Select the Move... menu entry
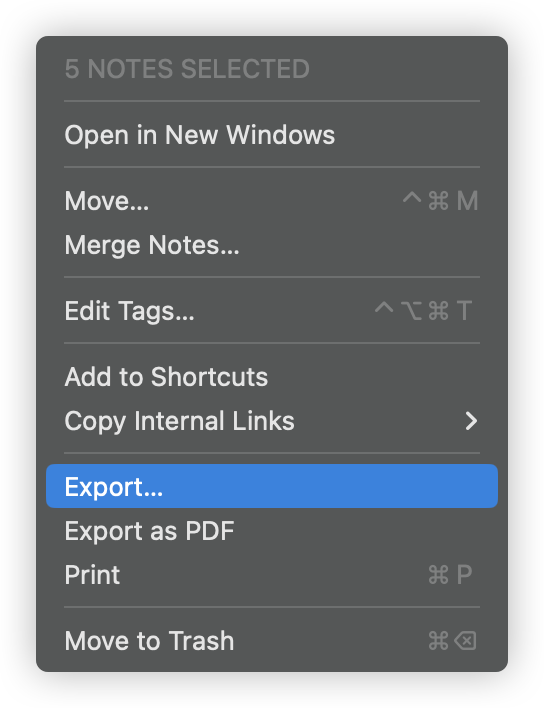Viewport: 544px width, 708px height. click(272, 200)
